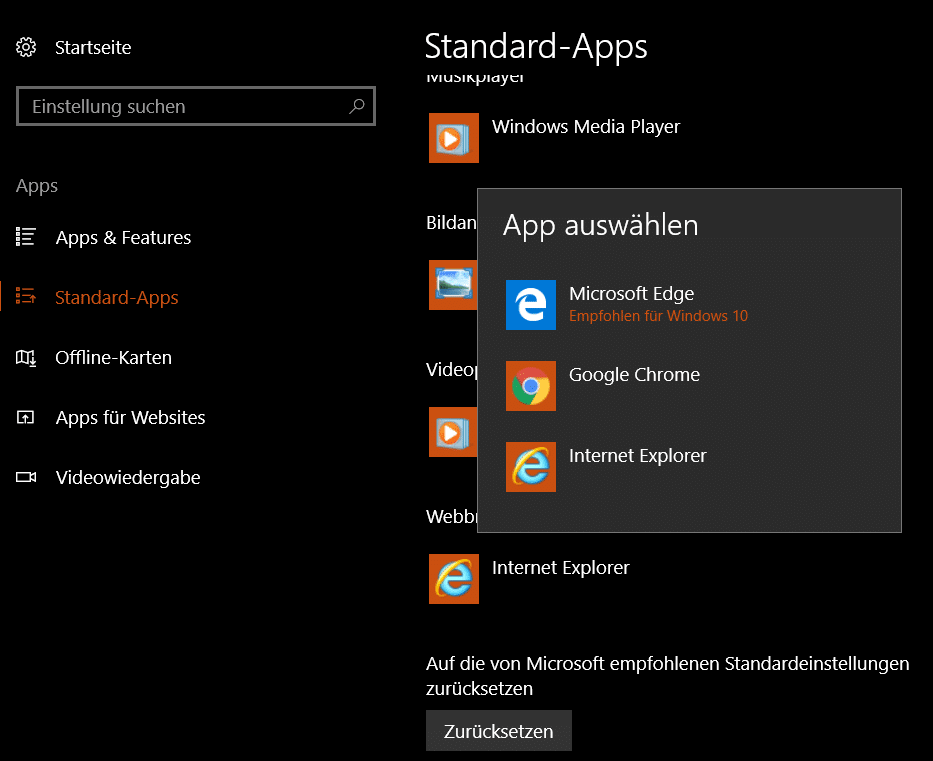Click the magnifier icon in the search box
Screen dimensions: 933x761
(356, 107)
